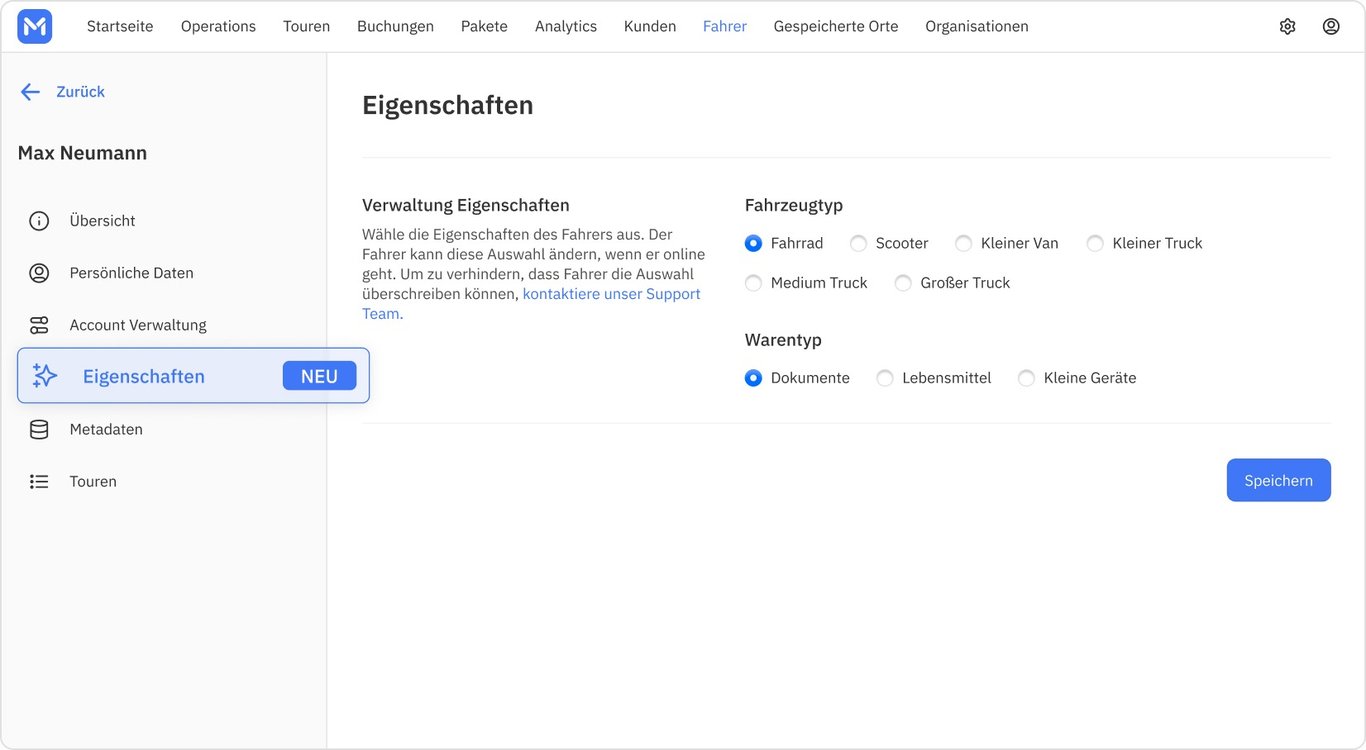Select Kleiner Van vehicle type

click(x=963, y=243)
